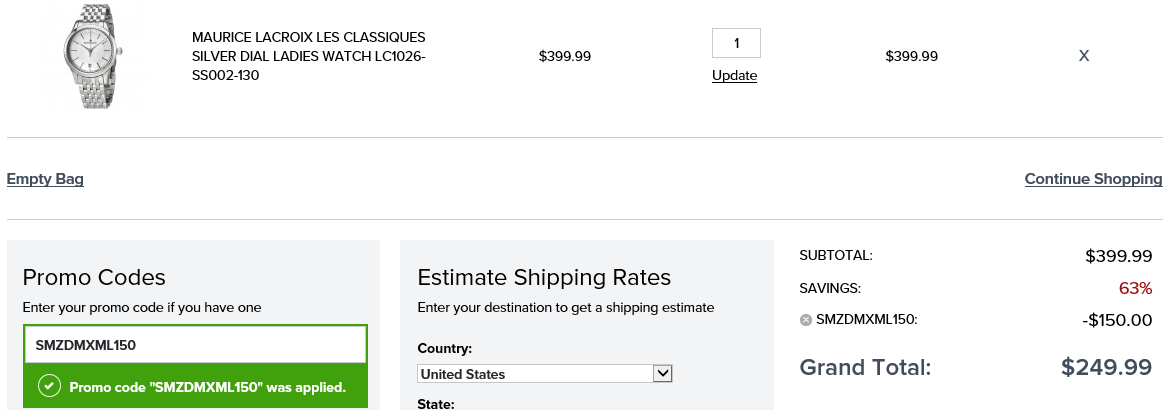Click the Estimate Shipping Rates heading
The width and height of the screenshot is (1167, 410).
pos(544,278)
